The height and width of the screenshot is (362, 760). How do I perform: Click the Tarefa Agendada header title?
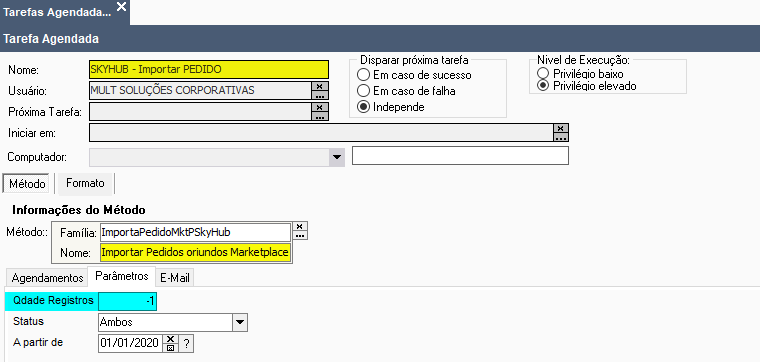51,39
